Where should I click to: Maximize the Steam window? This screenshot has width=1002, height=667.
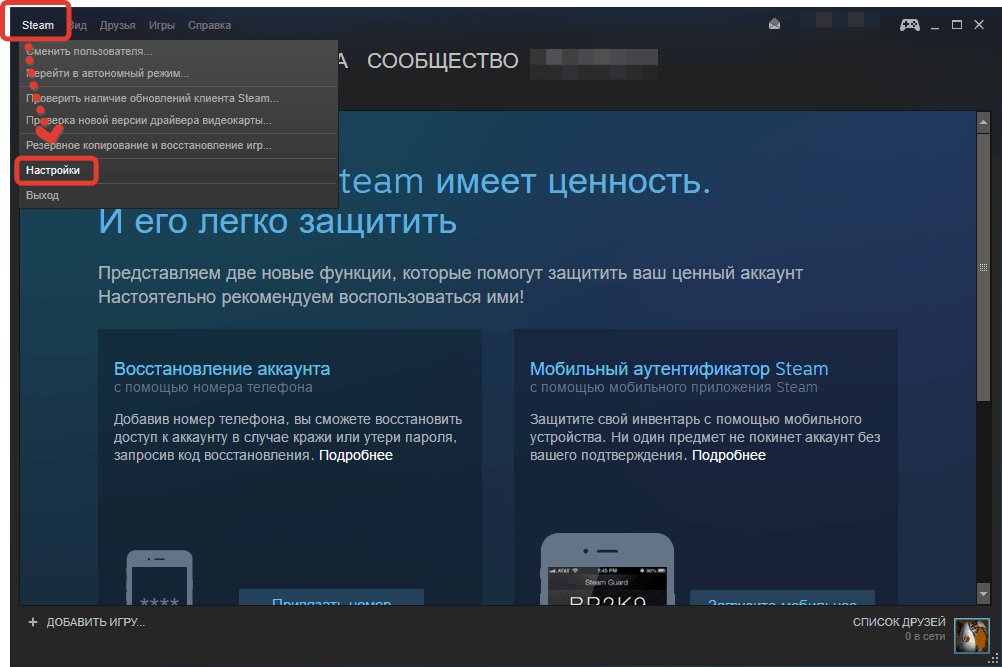[x=957, y=24]
